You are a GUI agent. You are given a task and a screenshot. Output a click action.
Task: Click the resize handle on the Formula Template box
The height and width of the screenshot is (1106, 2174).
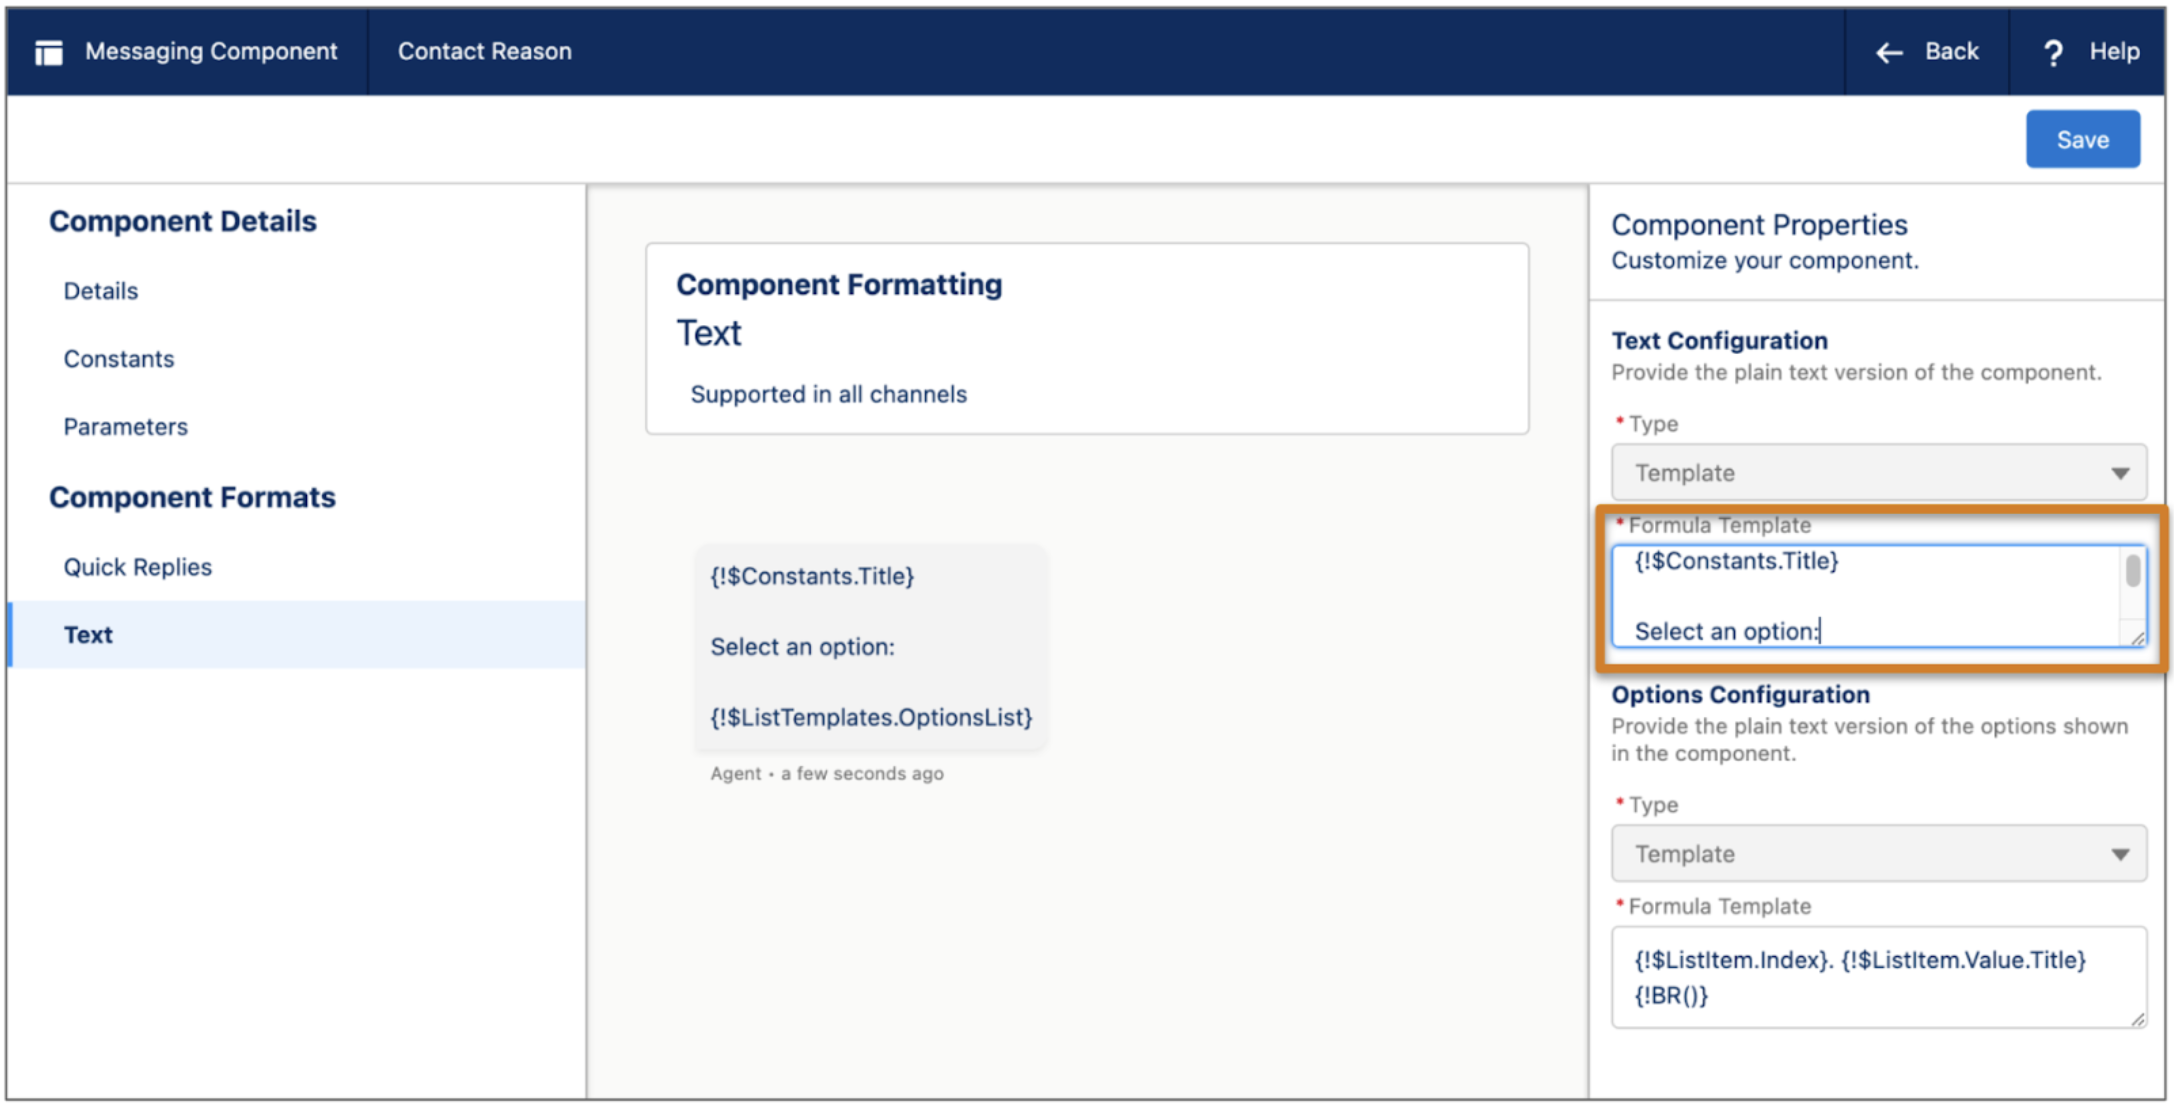tap(2136, 638)
